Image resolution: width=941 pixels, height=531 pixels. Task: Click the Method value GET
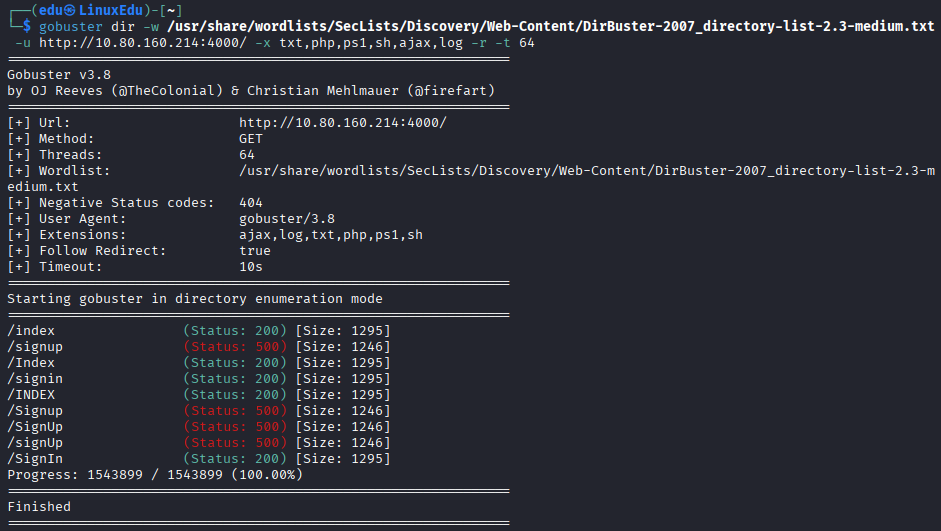(251, 139)
